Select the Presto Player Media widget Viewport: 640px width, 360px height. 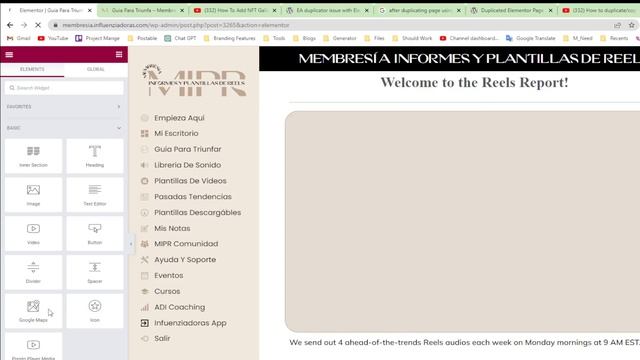(x=33, y=347)
